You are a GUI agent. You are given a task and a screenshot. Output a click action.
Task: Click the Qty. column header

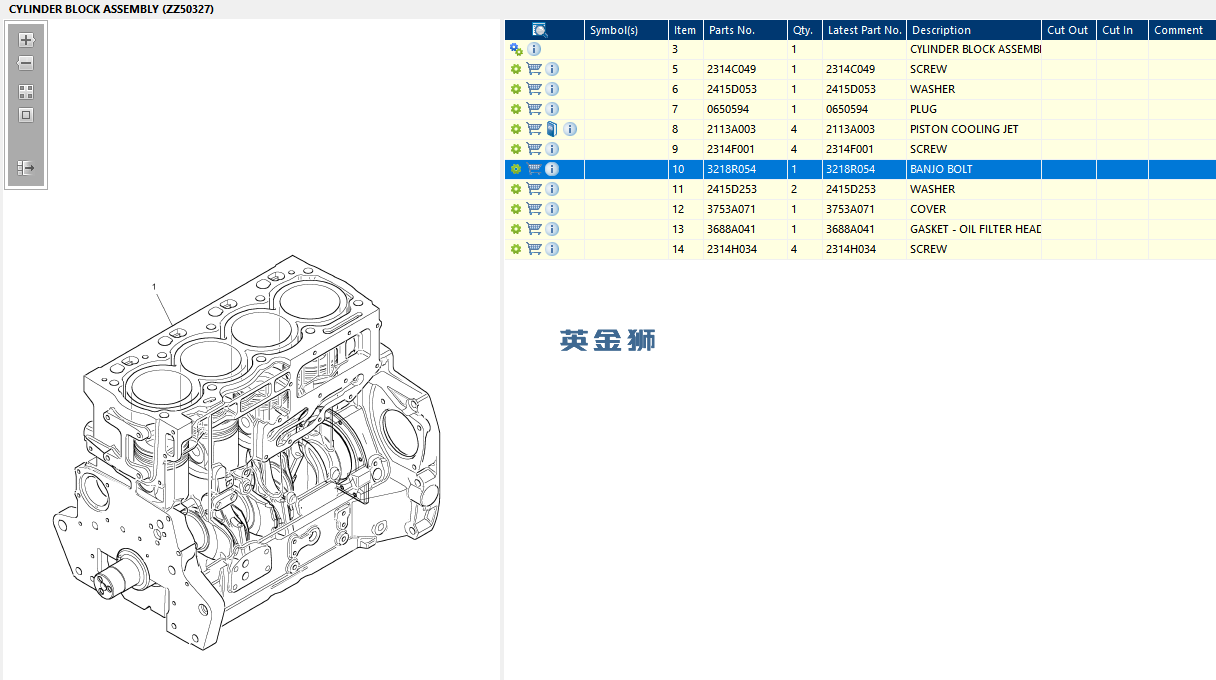[x=805, y=30]
